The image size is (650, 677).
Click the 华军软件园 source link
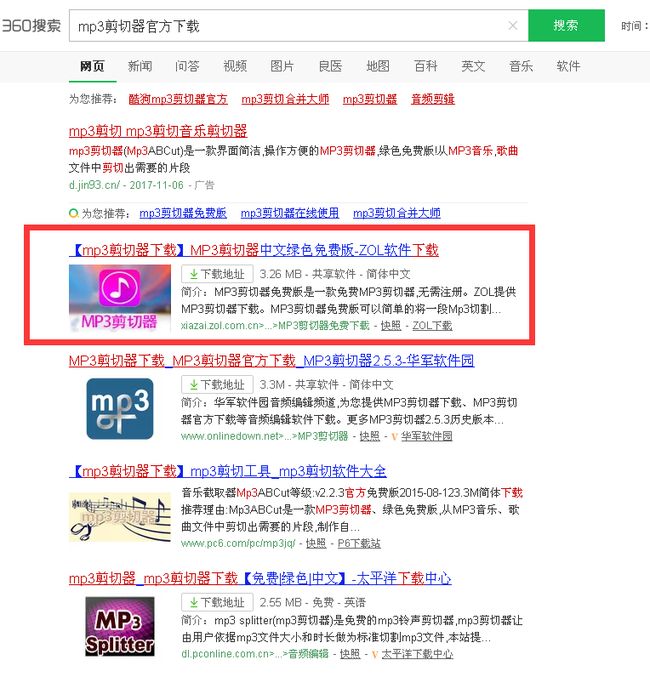(x=427, y=436)
